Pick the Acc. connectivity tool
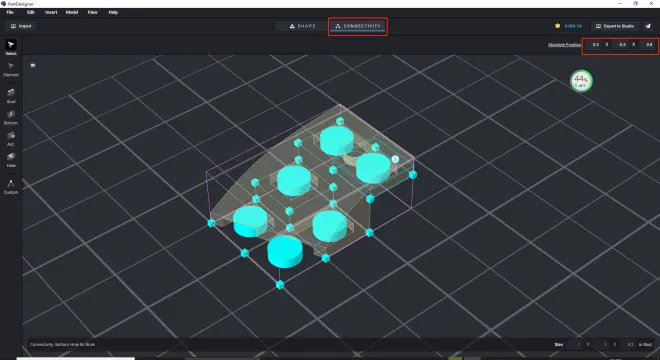The image size is (660, 360). (11, 139)
